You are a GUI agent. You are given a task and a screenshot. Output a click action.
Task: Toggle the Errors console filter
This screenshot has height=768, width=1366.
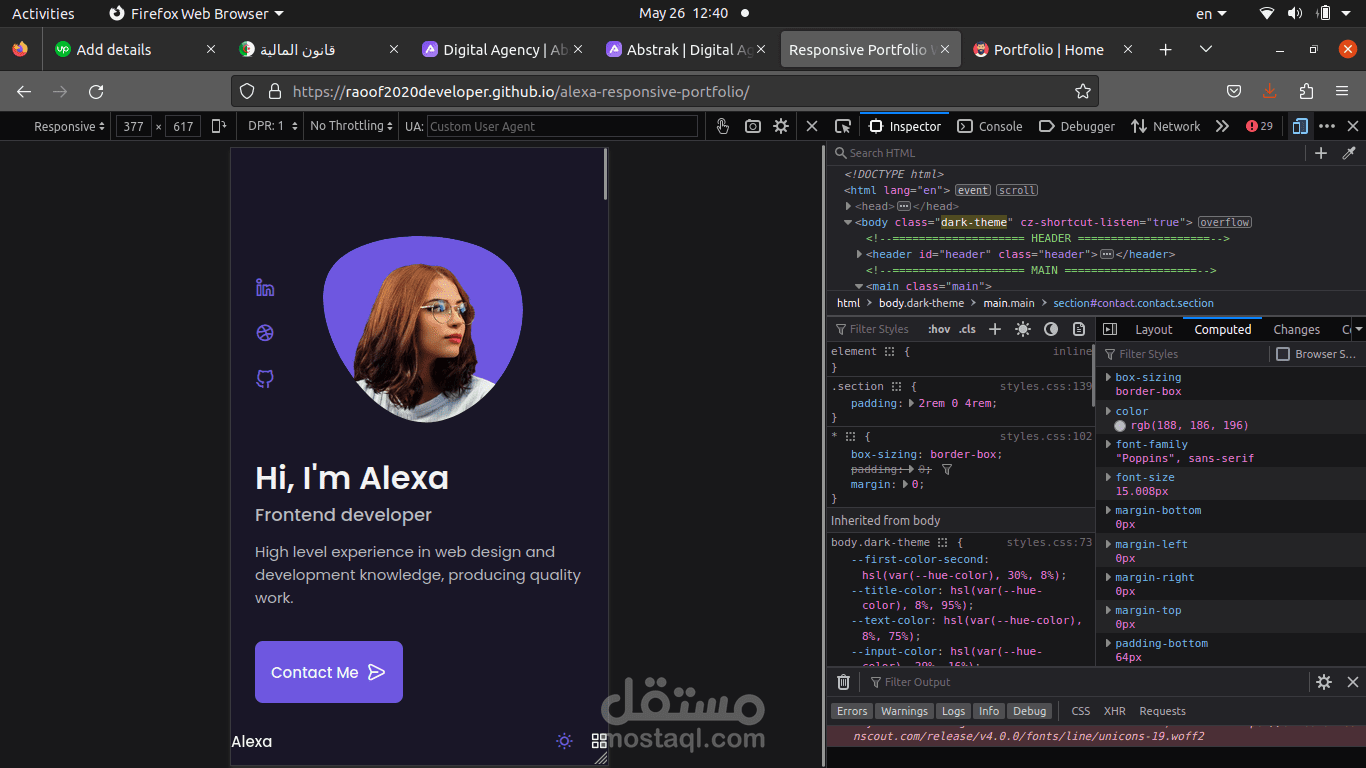[x=852, y=711]
